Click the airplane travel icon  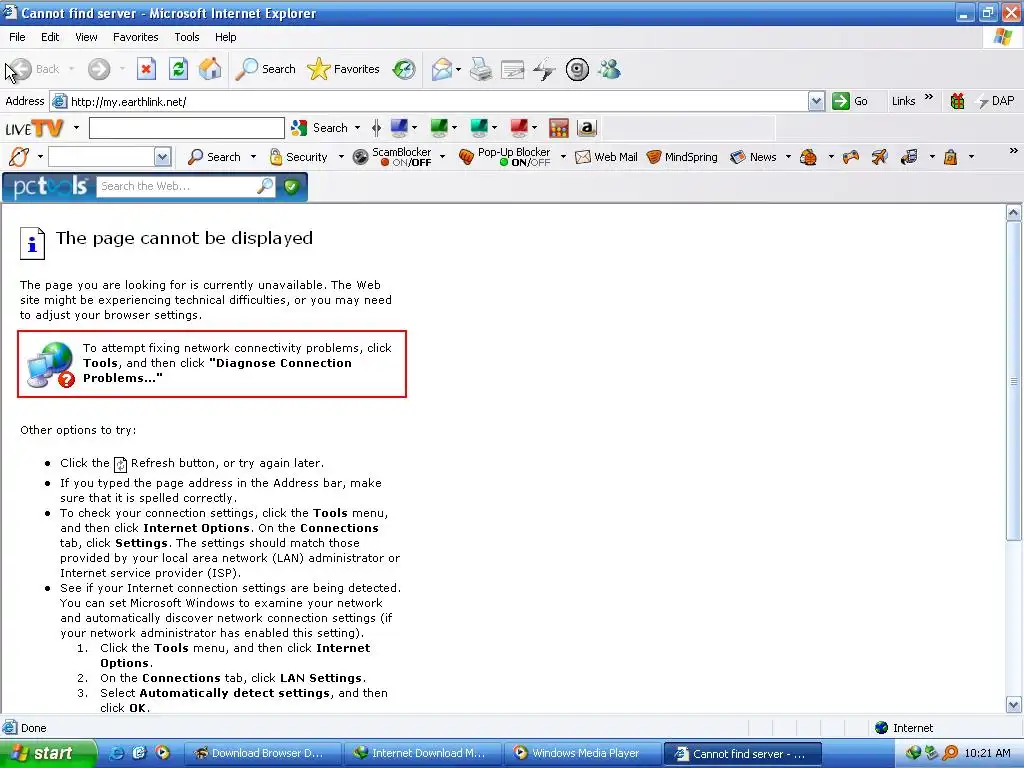pyautogui.click(x=880, y=157)
